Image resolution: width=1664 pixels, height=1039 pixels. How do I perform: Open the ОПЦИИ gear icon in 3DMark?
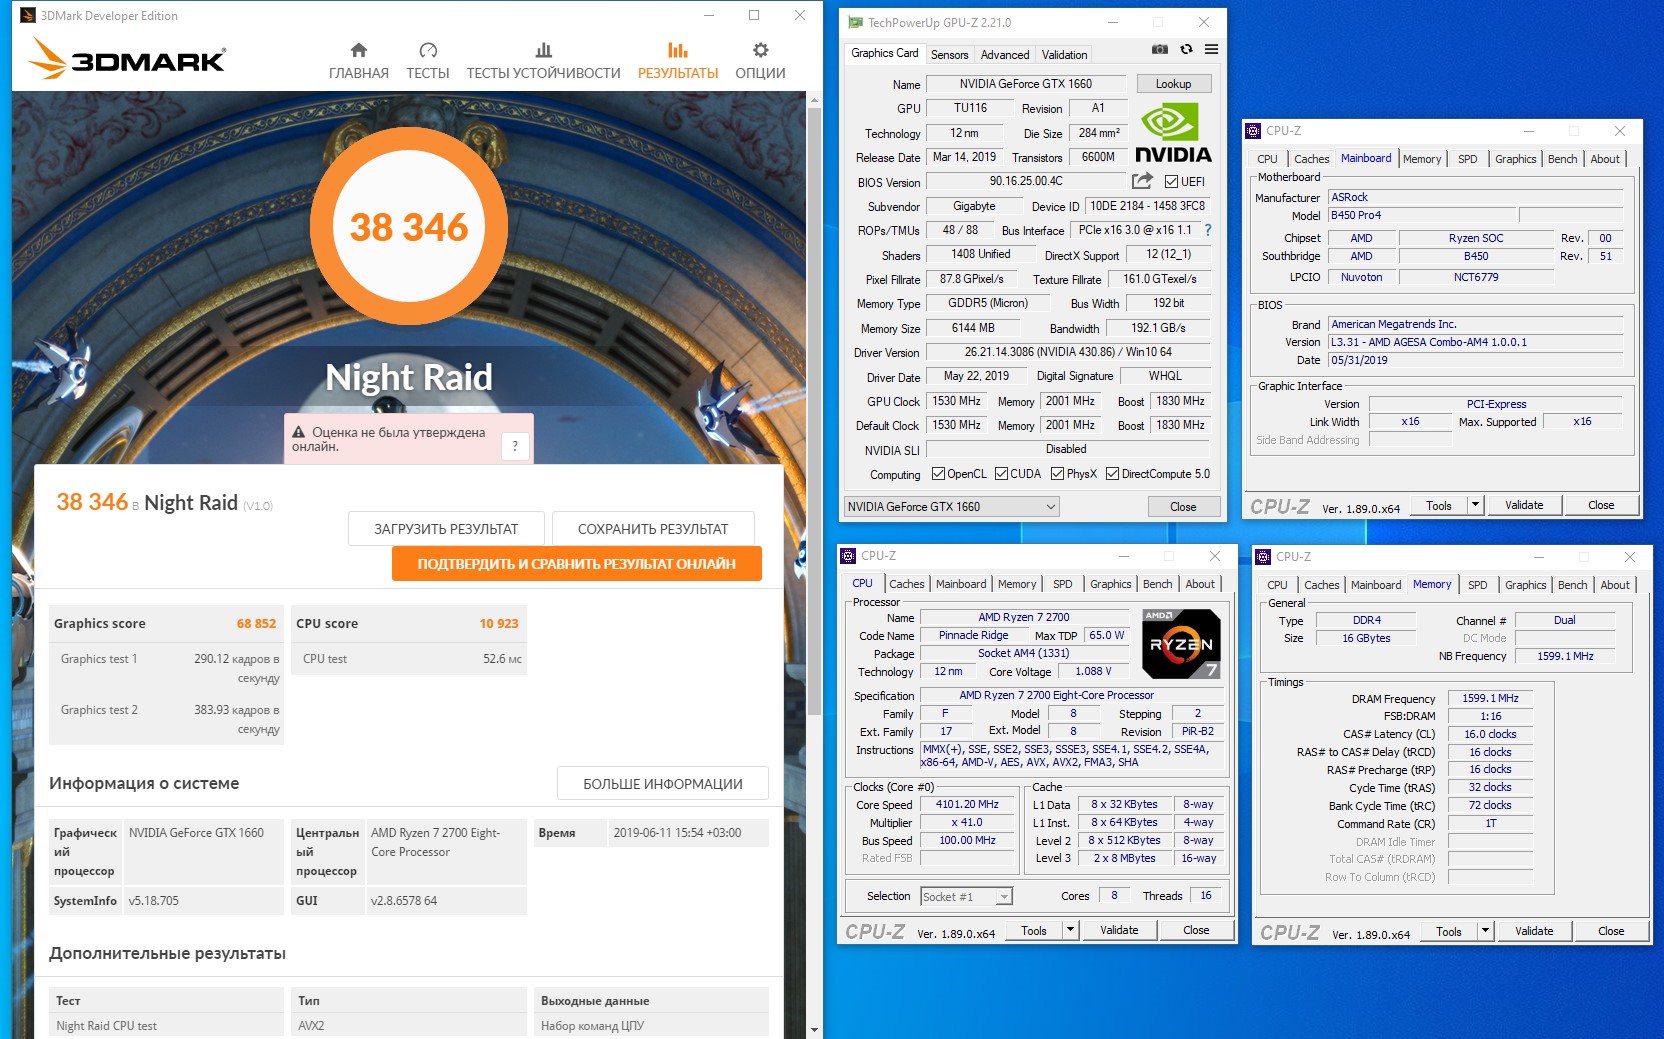(x=761, y=50)
